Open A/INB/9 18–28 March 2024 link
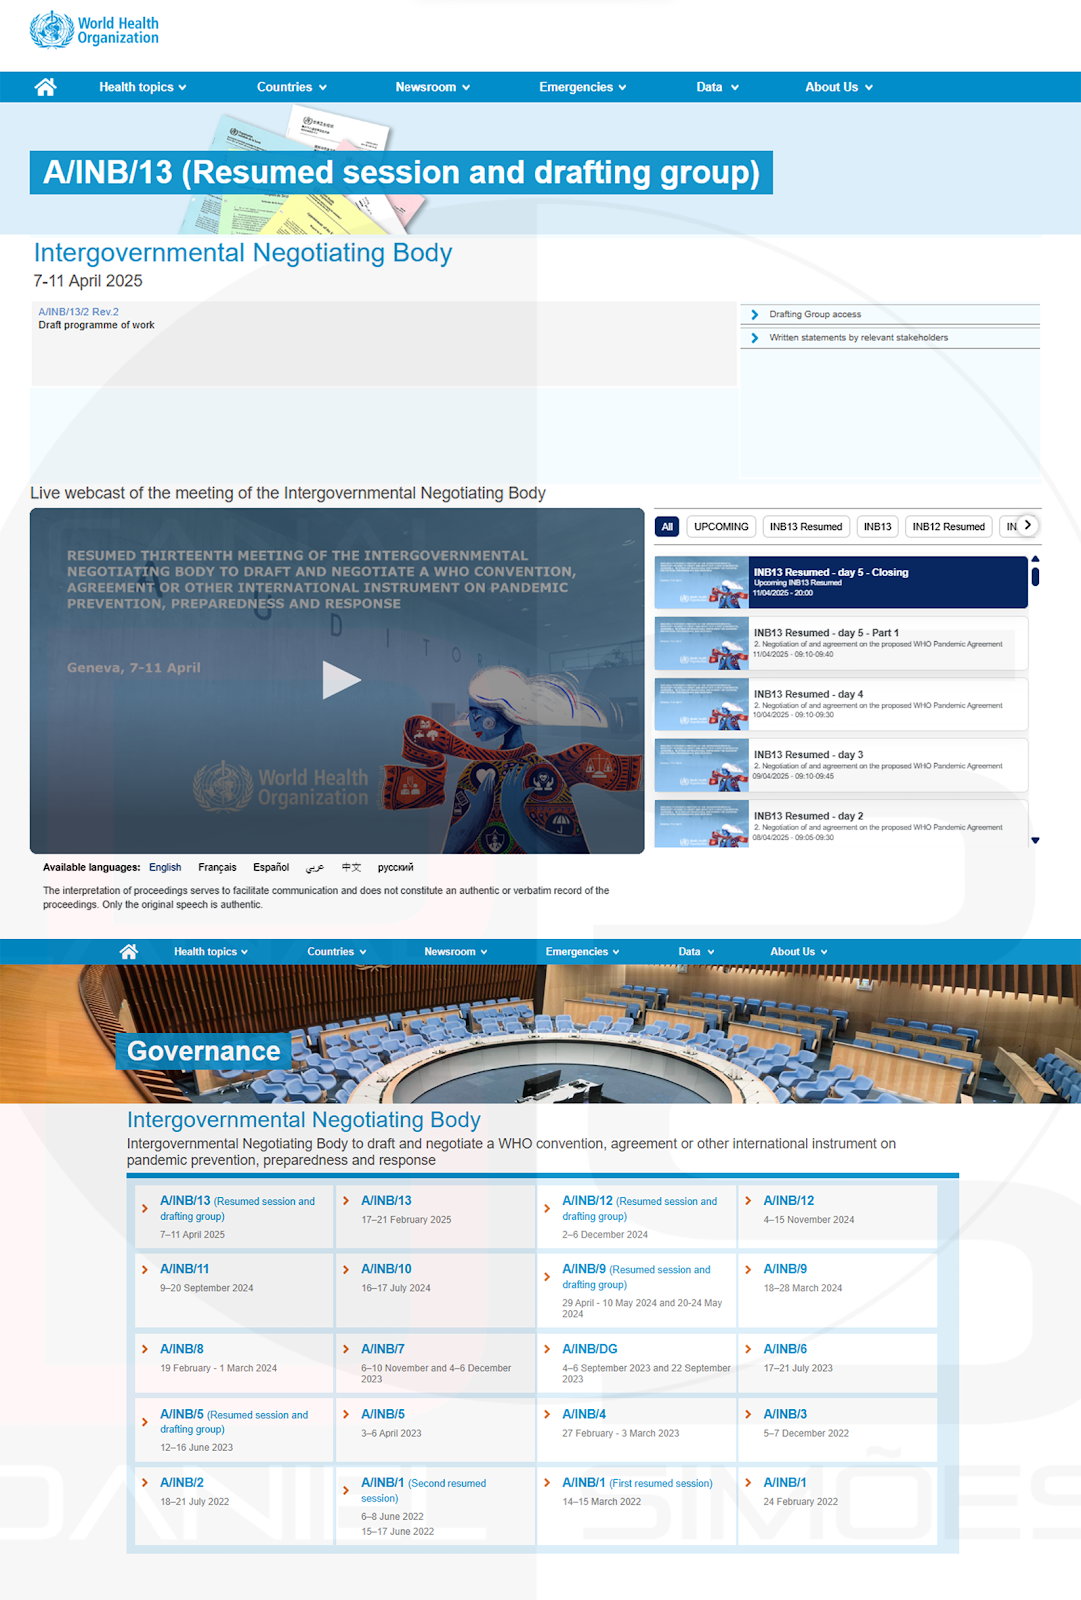The width and height of the screenshot is (1081, 1600). click(785, 1268)
